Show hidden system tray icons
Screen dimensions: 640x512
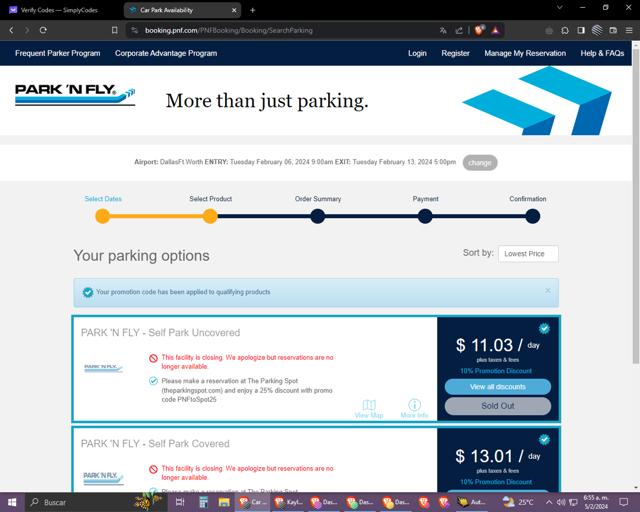point(549,502)
